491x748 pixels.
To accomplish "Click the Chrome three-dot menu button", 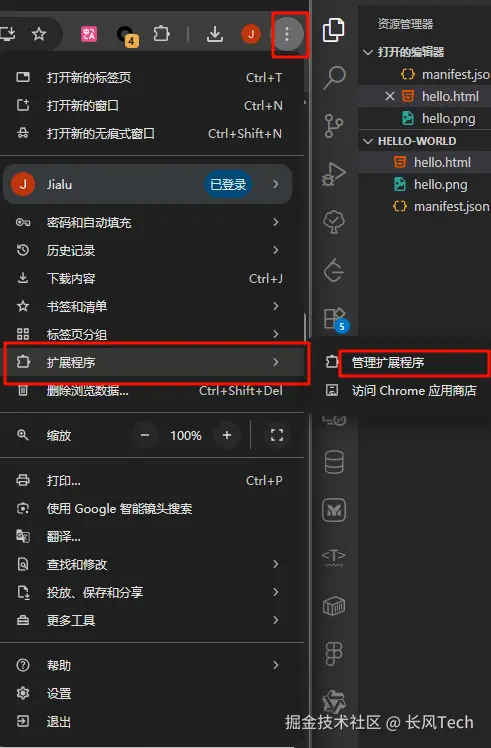I will (x=287, y=34).
